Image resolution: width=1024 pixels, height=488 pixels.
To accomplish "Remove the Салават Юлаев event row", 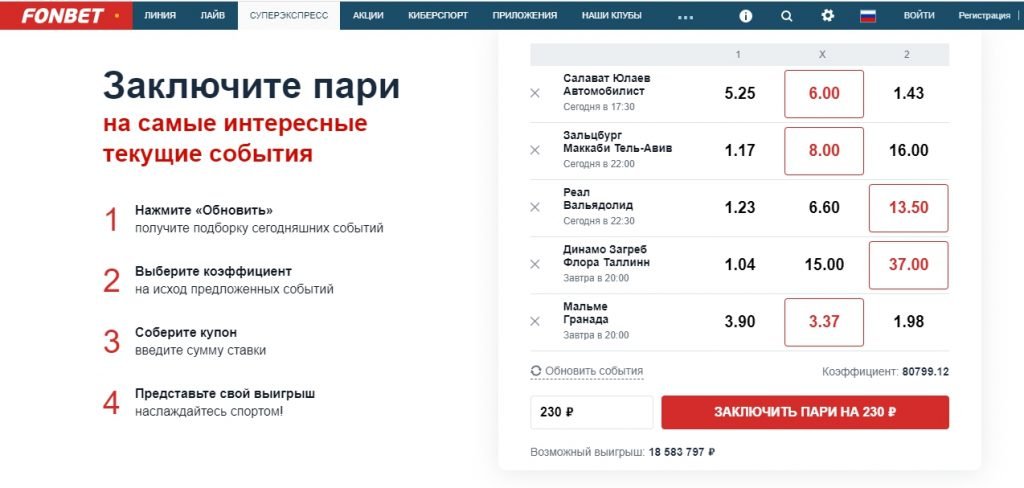I will click(x=534, y=93).
